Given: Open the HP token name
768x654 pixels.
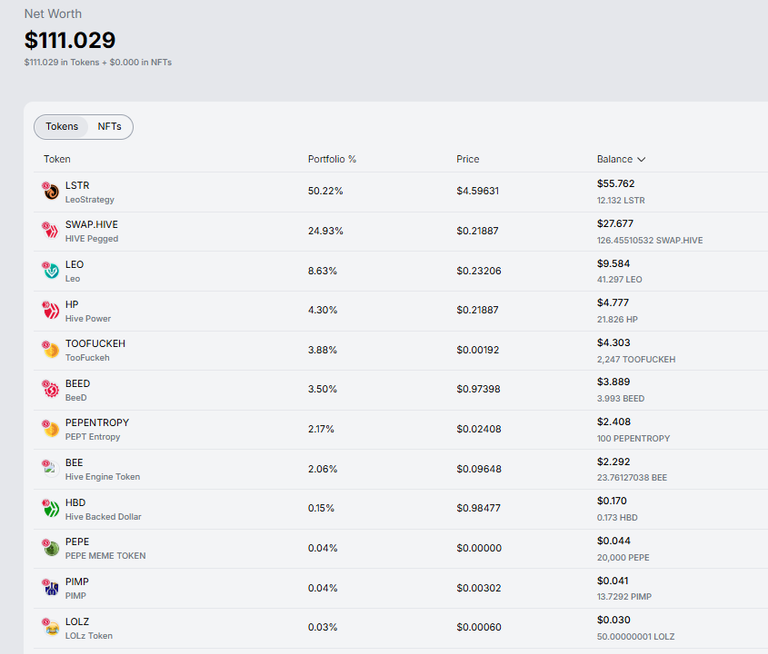Looking at the screenshot, I should pos(72,304).
